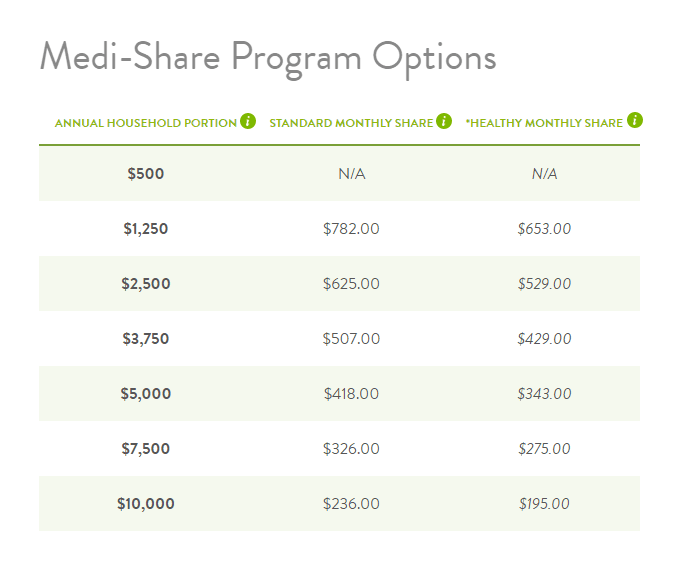Choose the $1,250 annual household portion
The height and width of the screenshot is (566, 686).
(x=146, y=229)
